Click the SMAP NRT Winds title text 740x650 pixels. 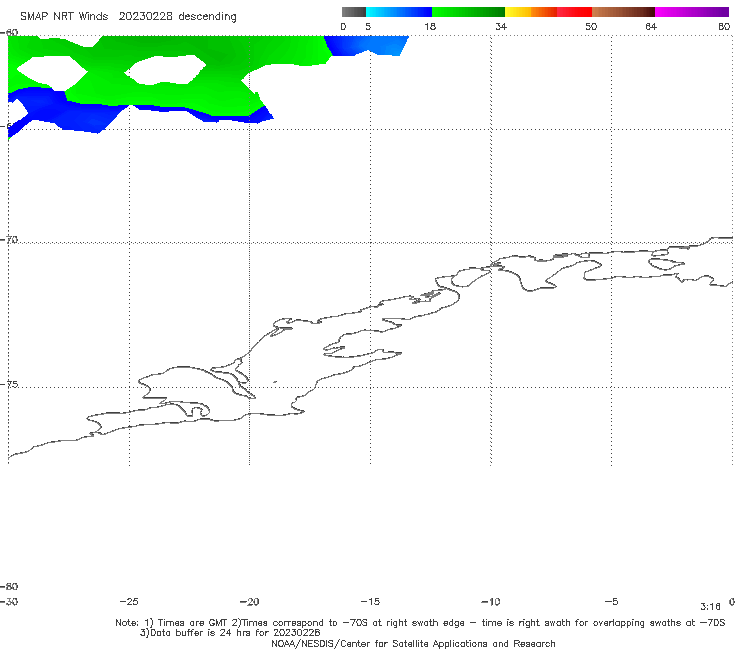(128, 17)
